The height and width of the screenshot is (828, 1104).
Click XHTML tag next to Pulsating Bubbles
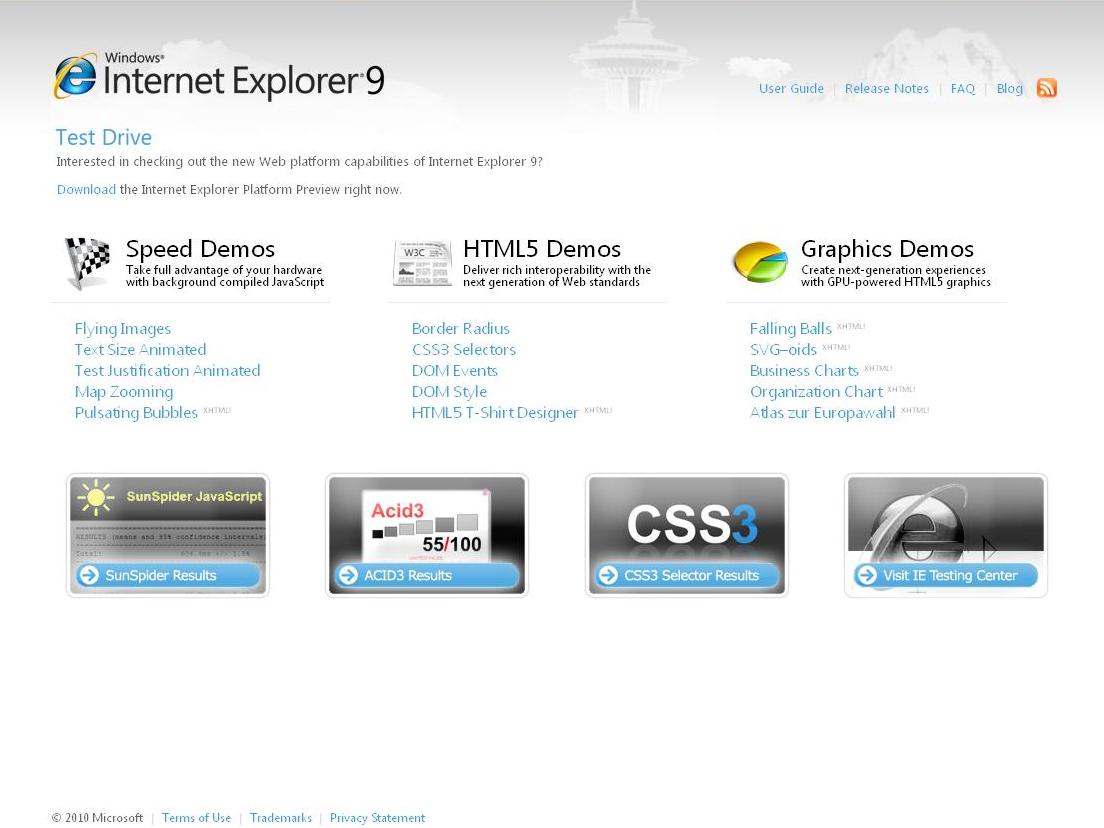pos(217,410)
